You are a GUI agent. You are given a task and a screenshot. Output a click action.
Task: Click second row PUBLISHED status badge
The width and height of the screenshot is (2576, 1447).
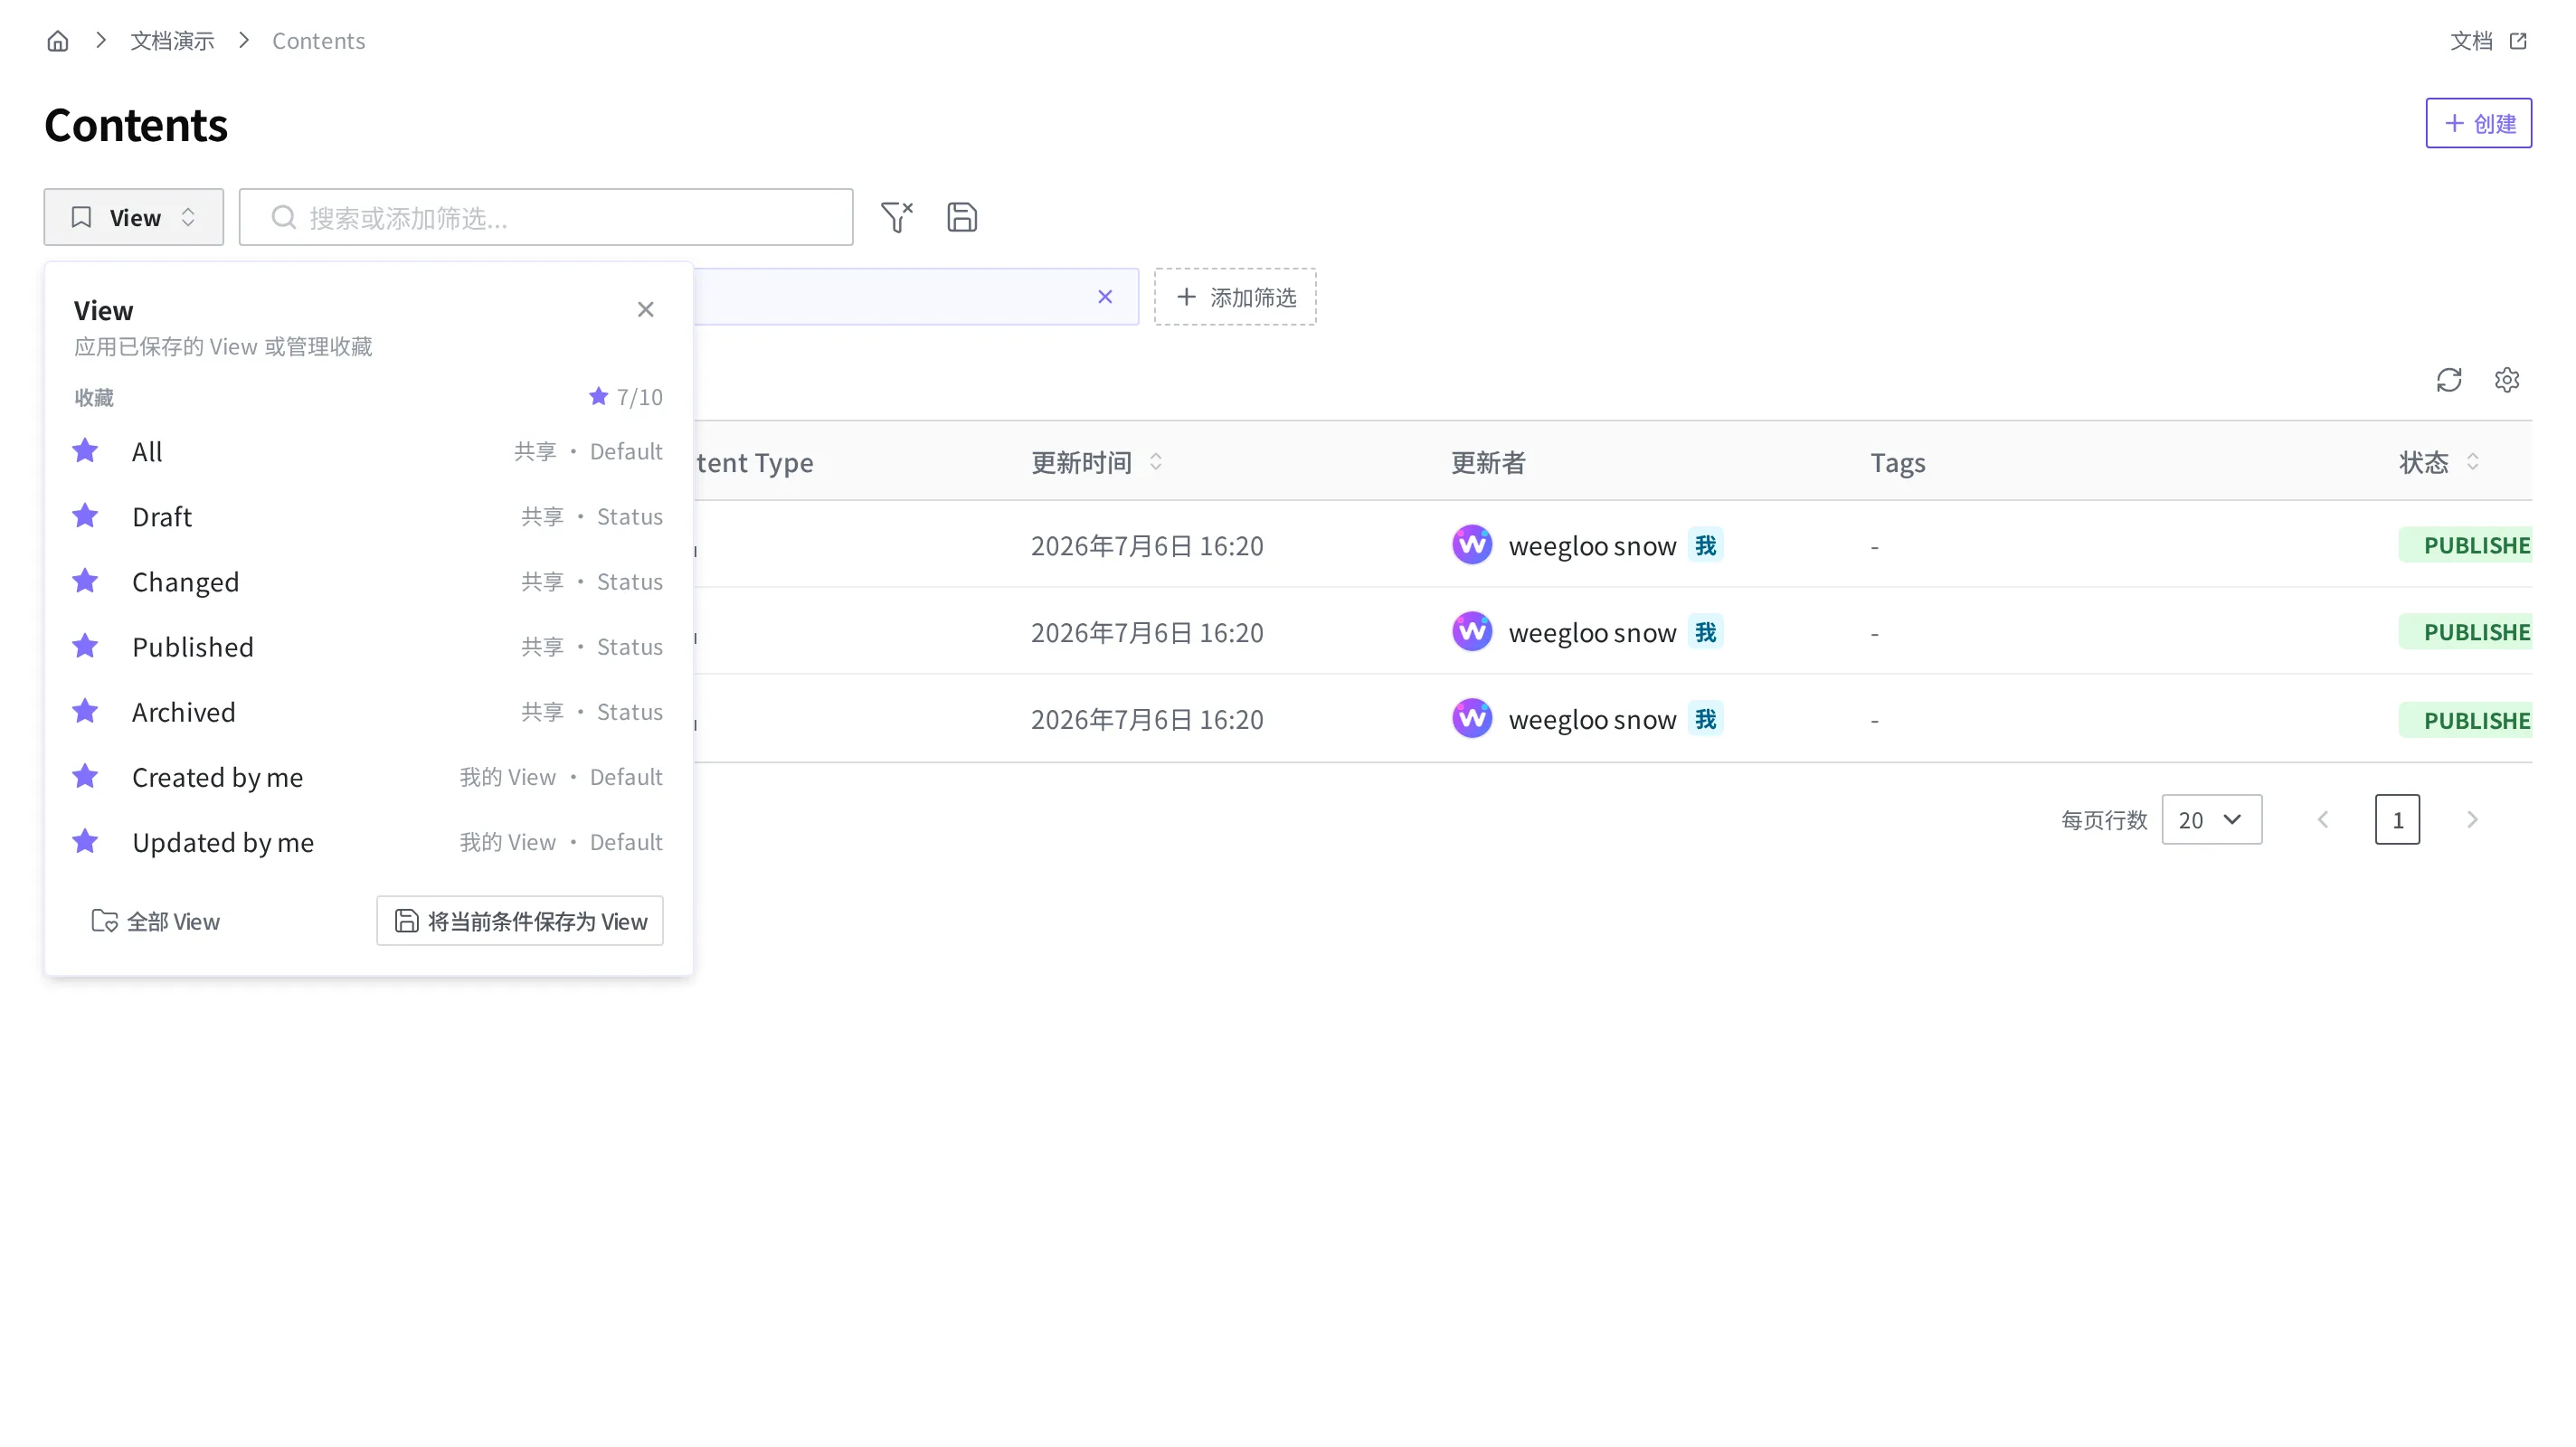pos(2466,632)
